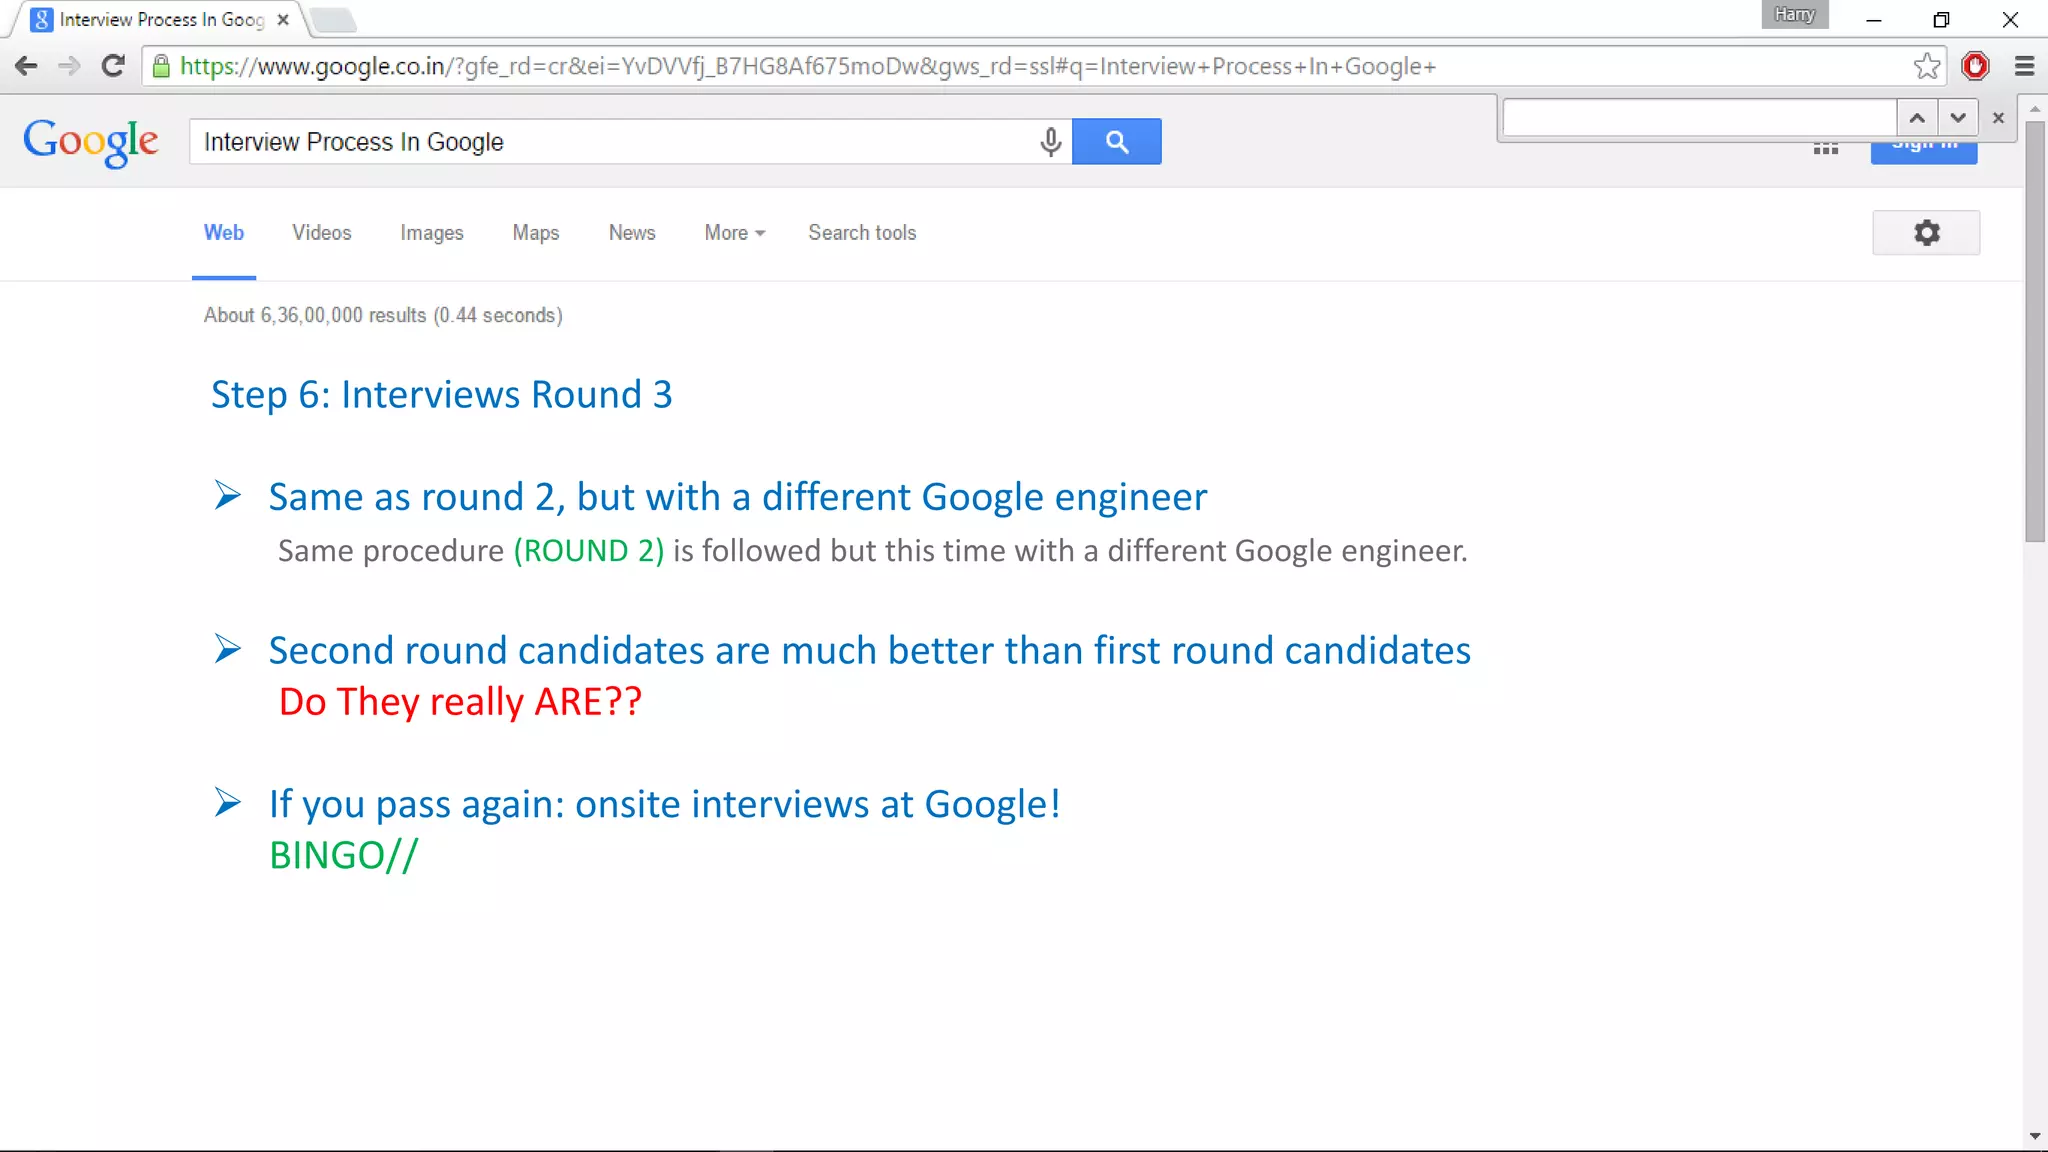This screenshot has width=2048, height=1152.
Task: Click the green padlock security icon
Action: click(161, 66)
